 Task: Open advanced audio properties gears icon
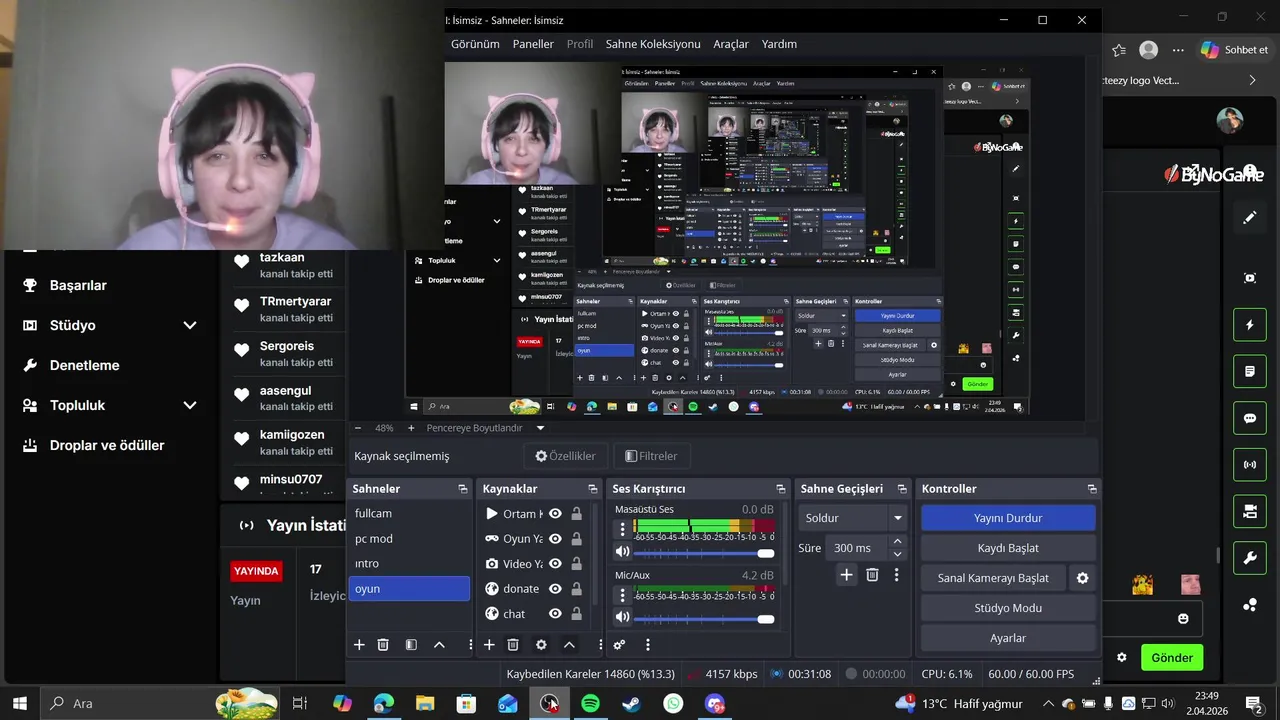[x=619, y=645]
